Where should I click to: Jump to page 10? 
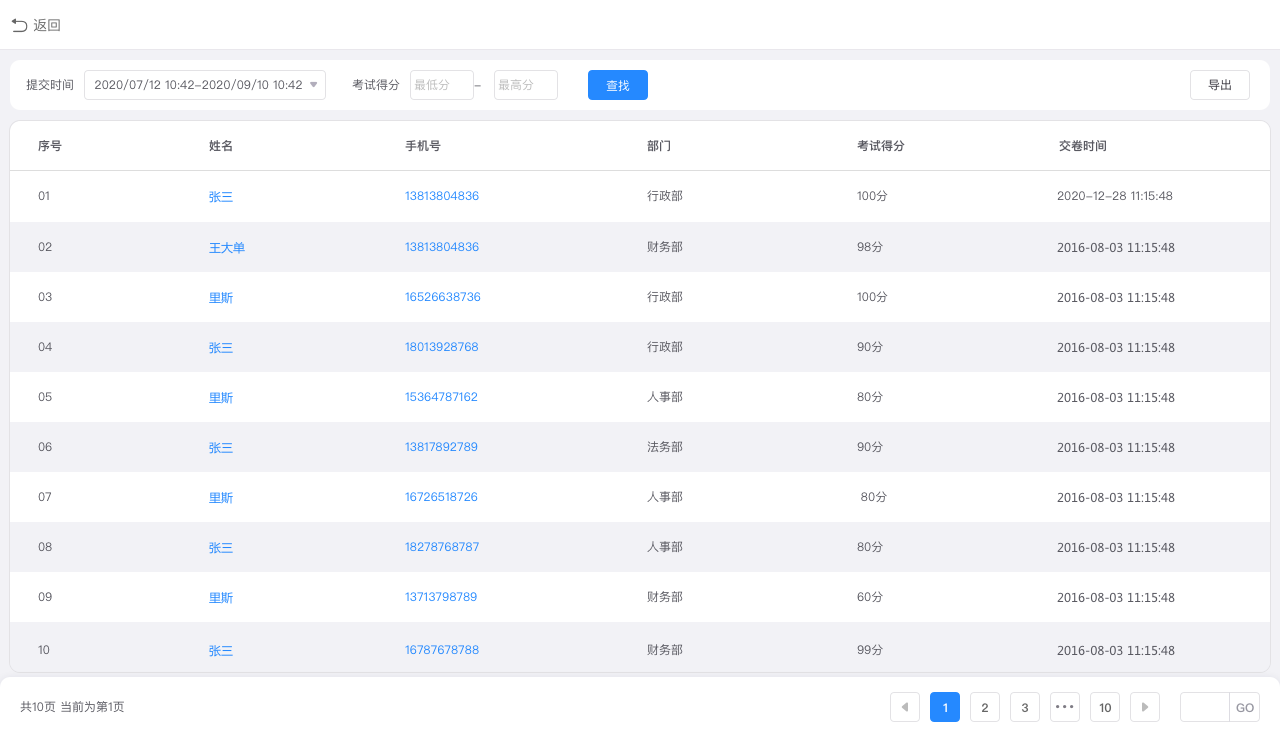pyautogui.click(x=1104, y=707)
